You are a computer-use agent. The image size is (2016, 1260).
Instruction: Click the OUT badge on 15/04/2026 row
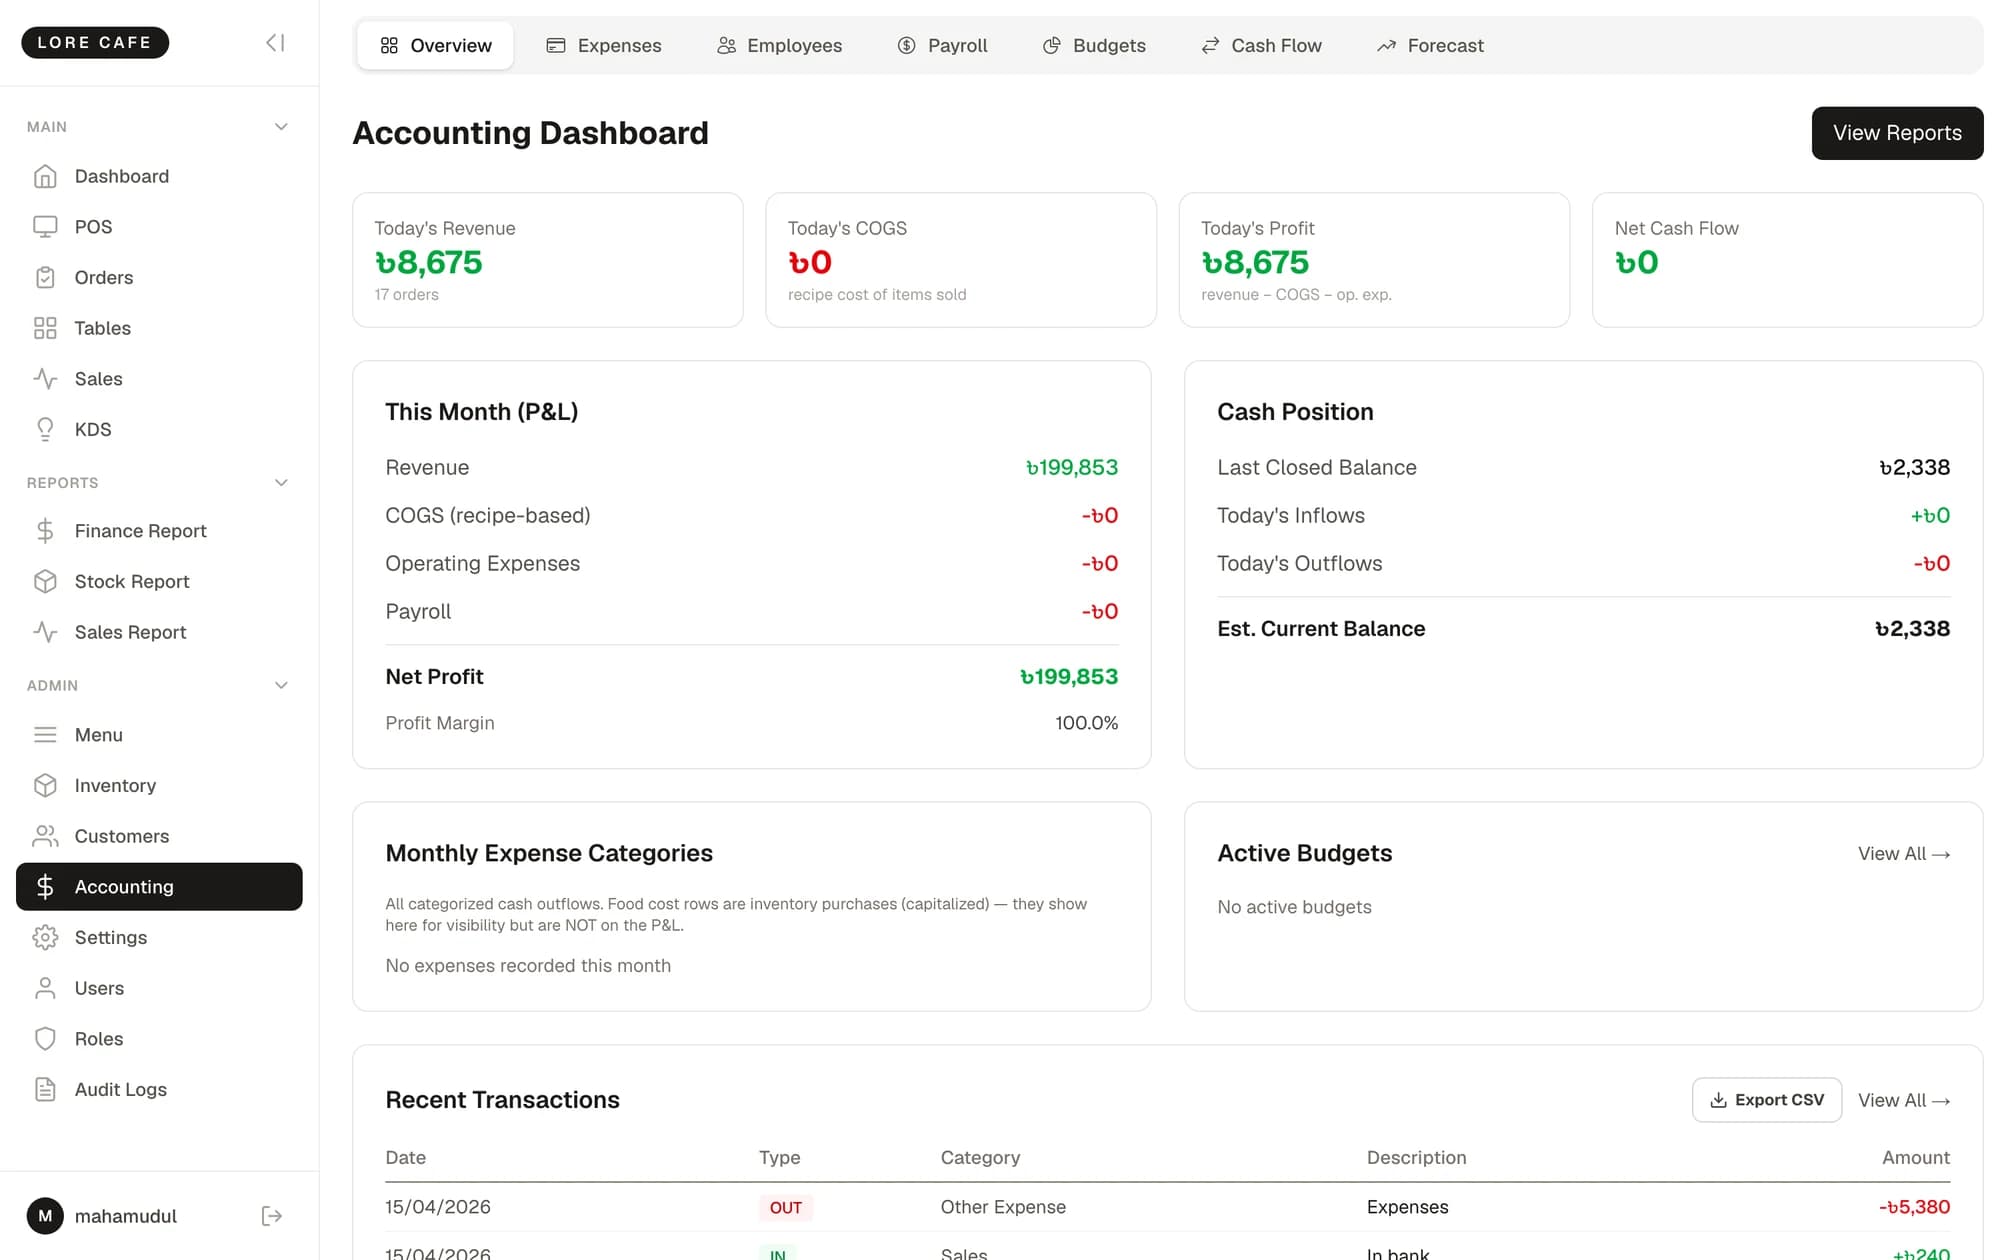click(786, 1208)
